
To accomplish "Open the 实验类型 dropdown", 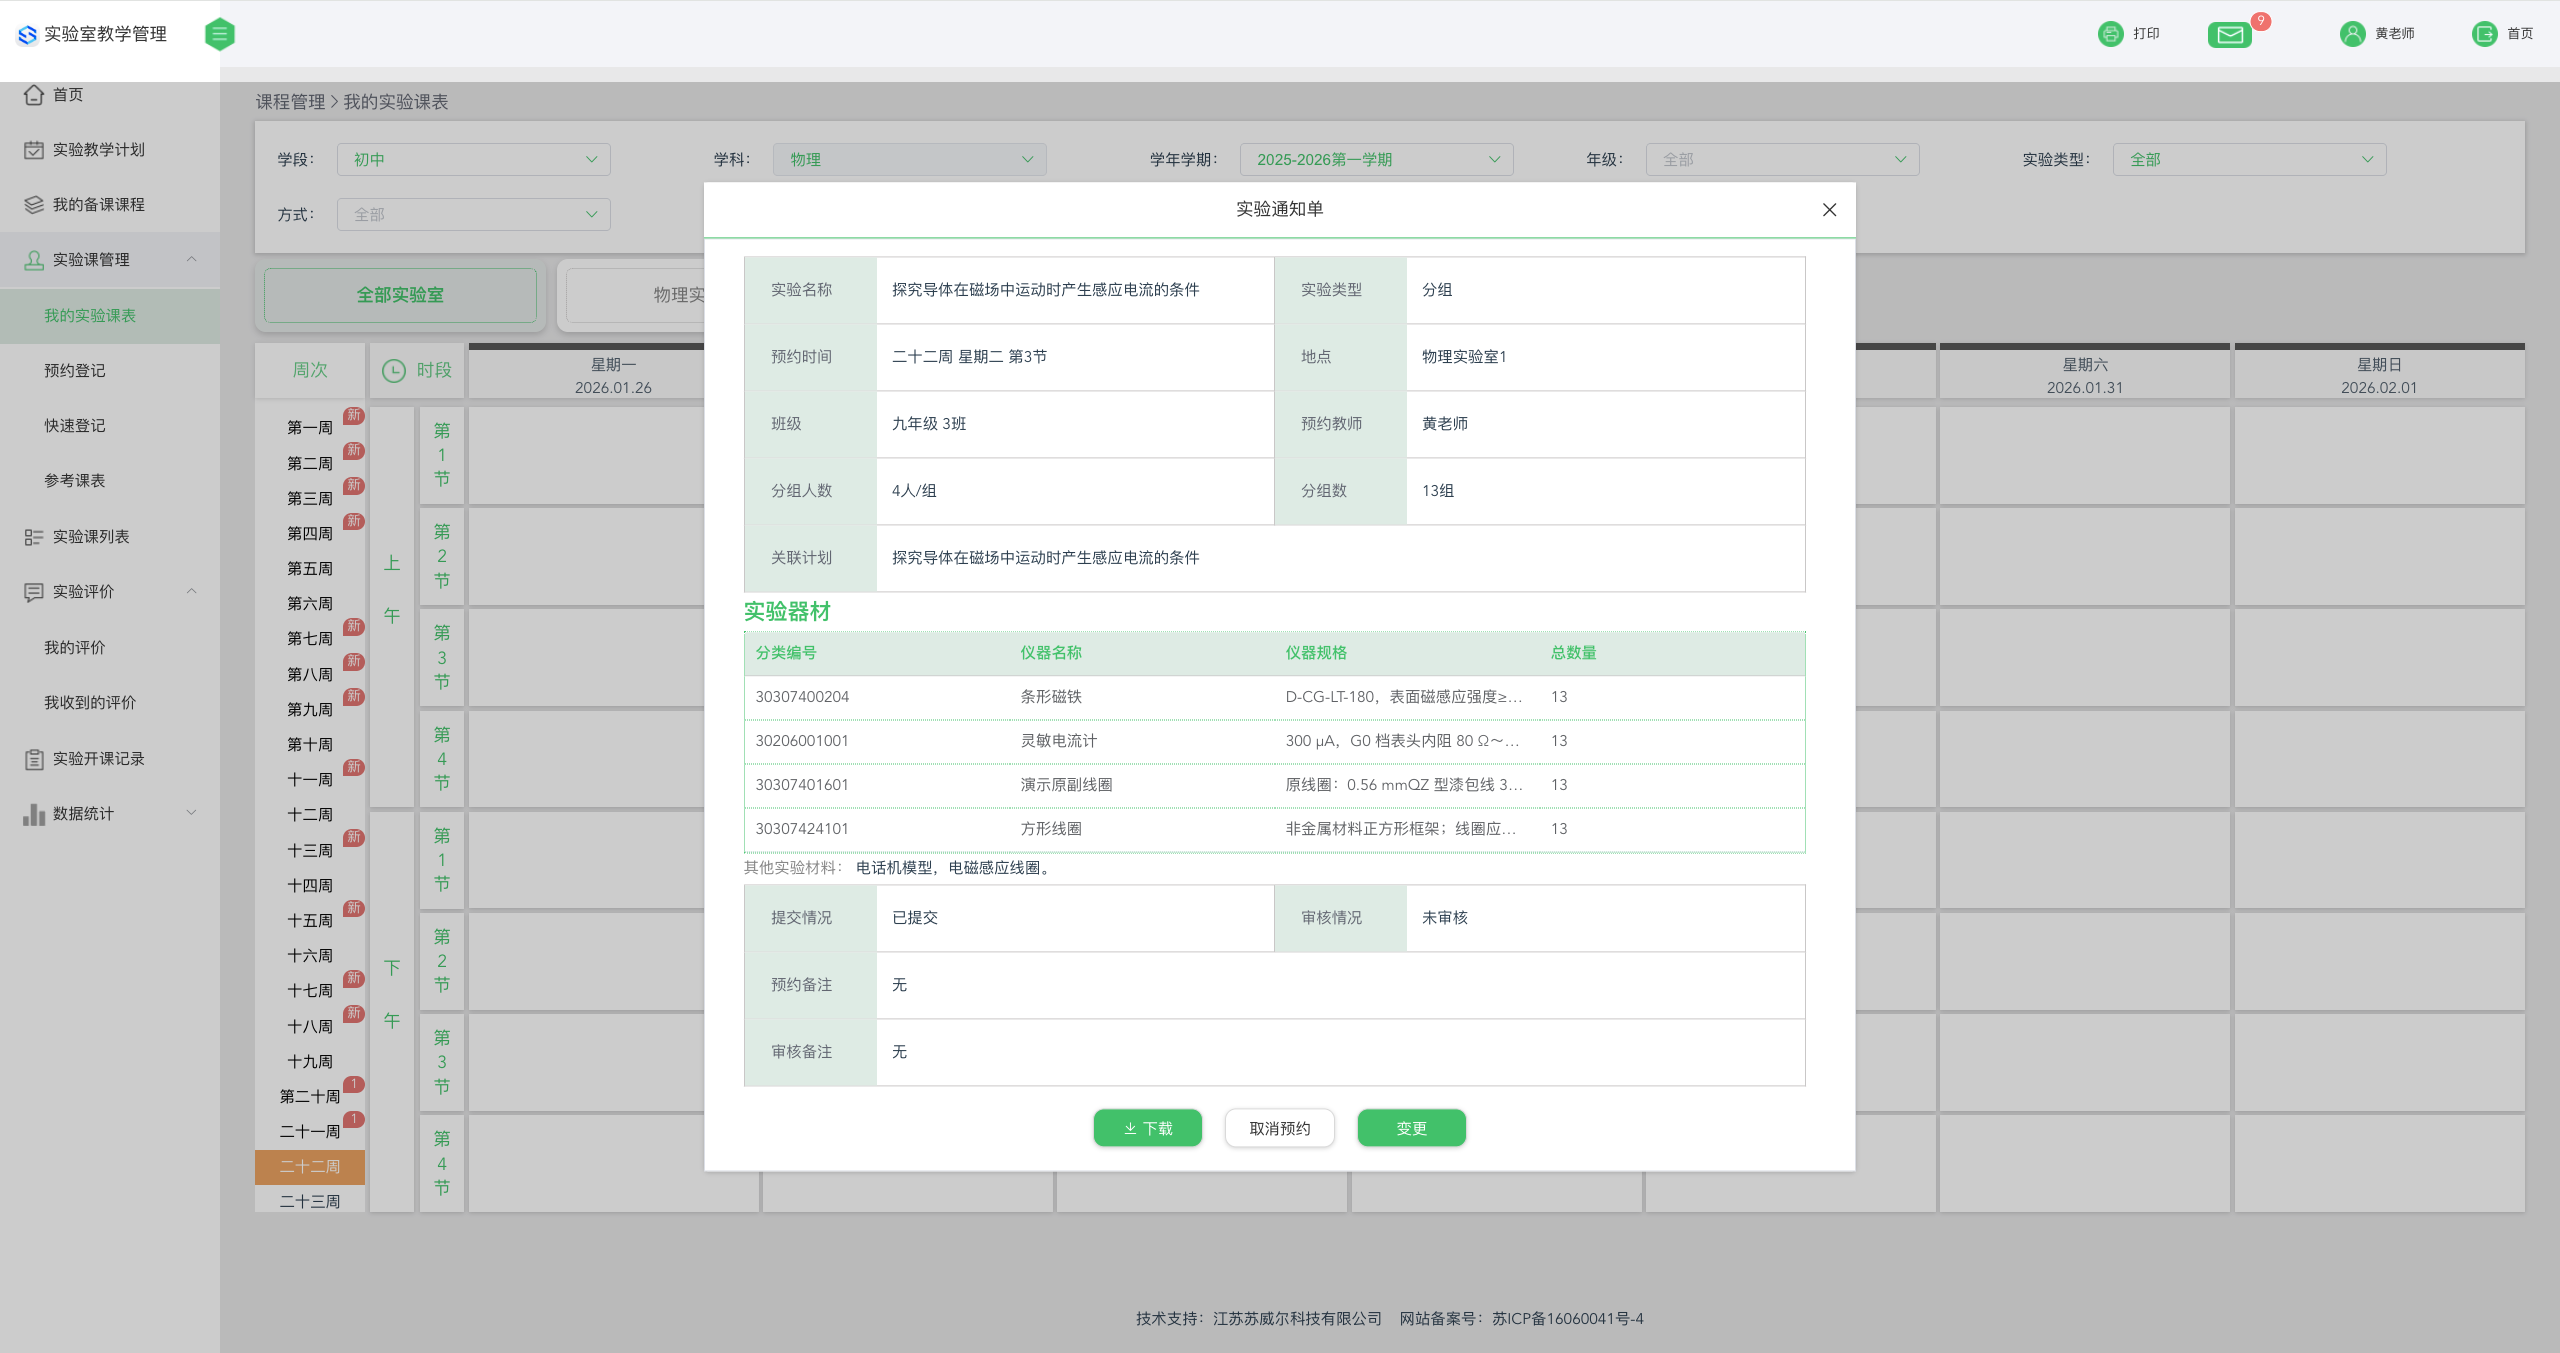I will [x=2248, y=160].
